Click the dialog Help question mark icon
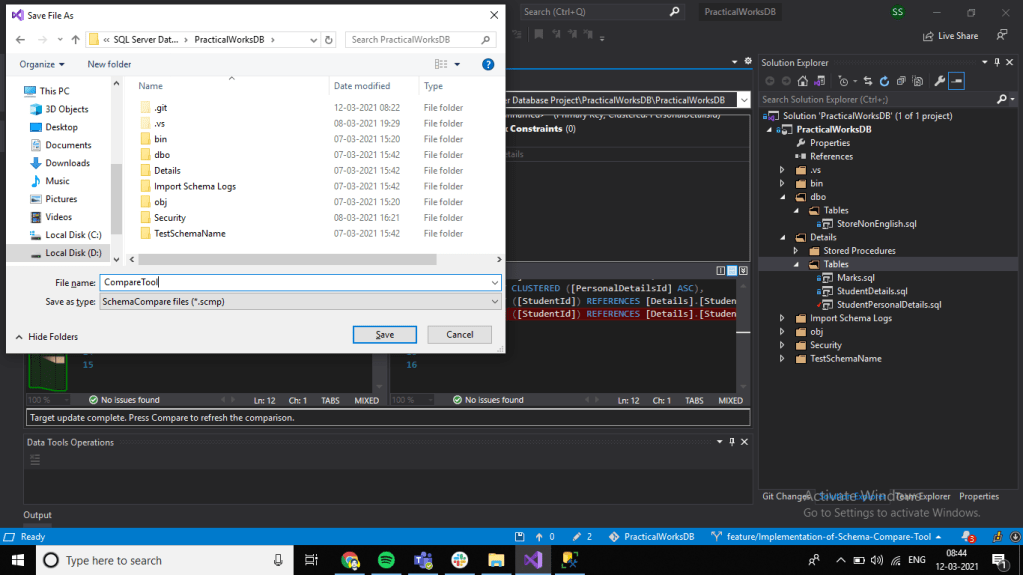1023x575 pixels. 488,64
